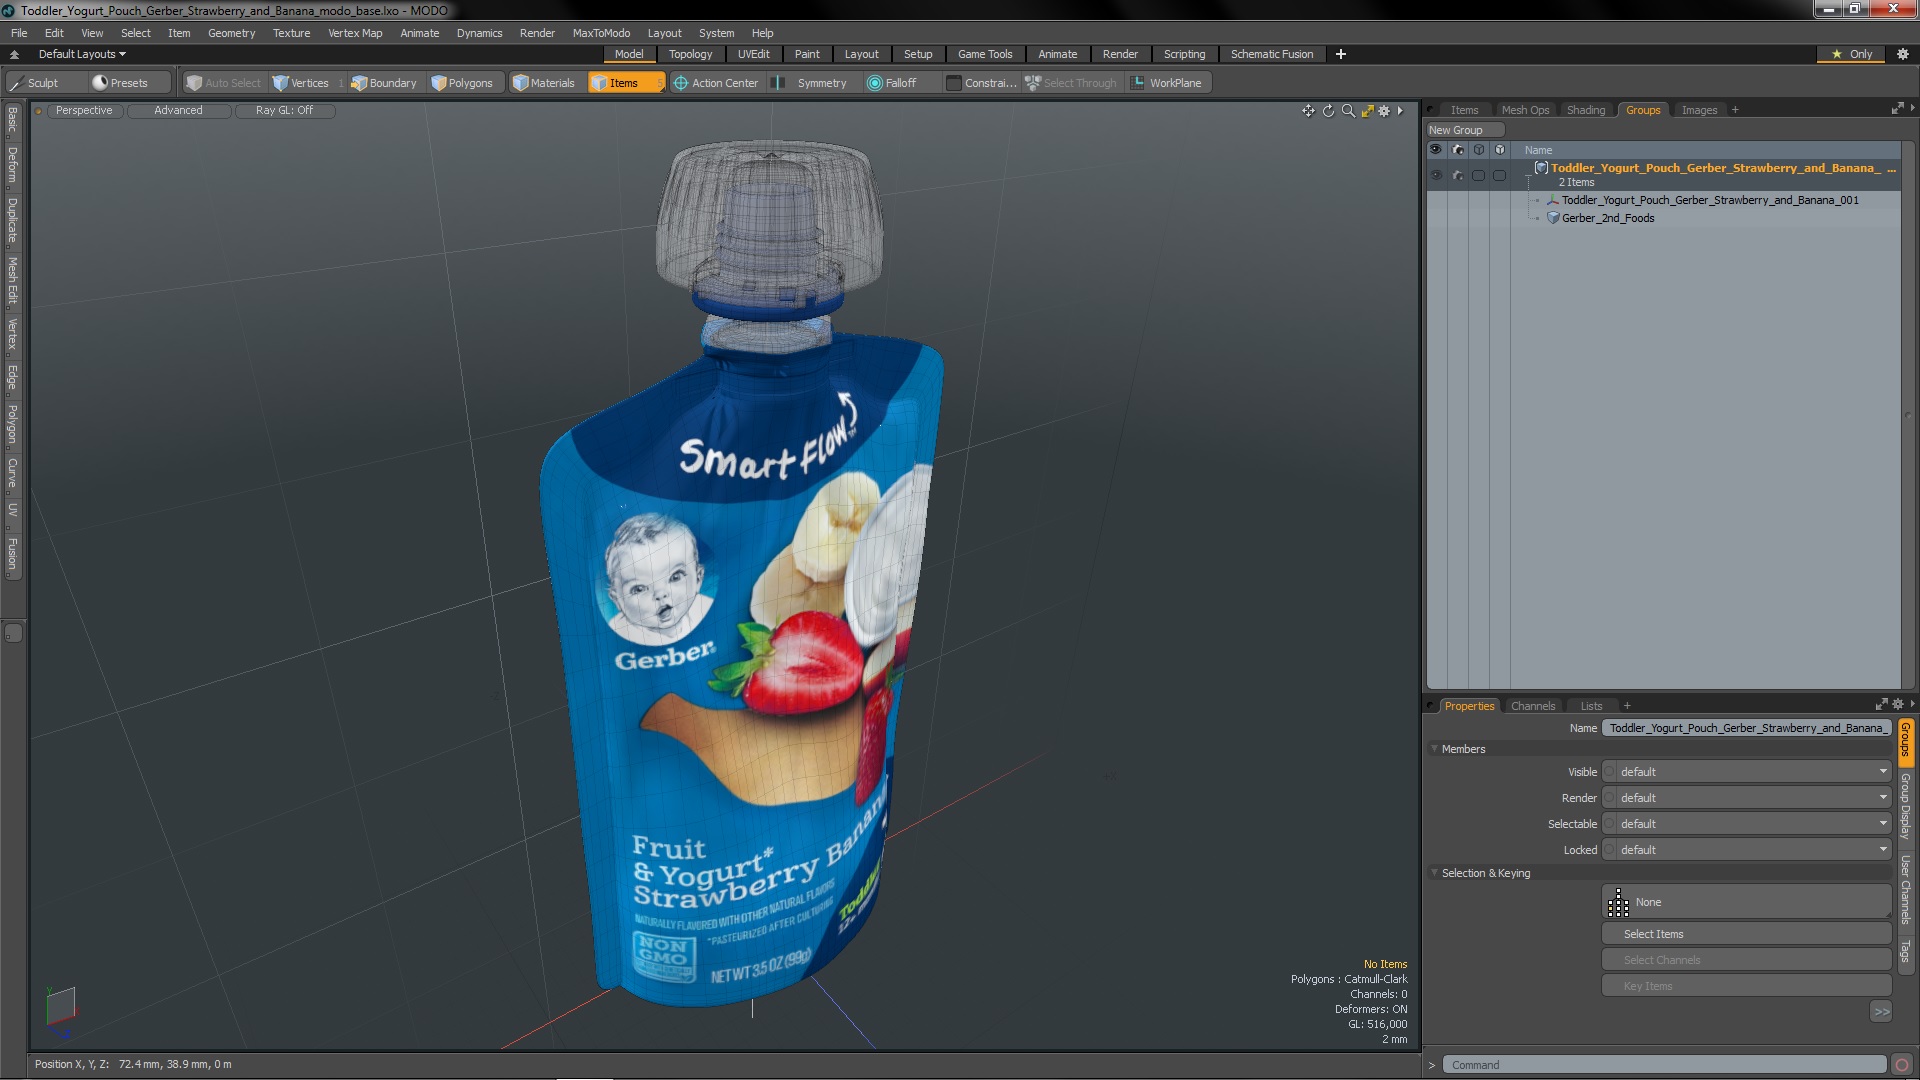Toggle the Only star layout filter
The image size is (1920, 1080).
1852,54
